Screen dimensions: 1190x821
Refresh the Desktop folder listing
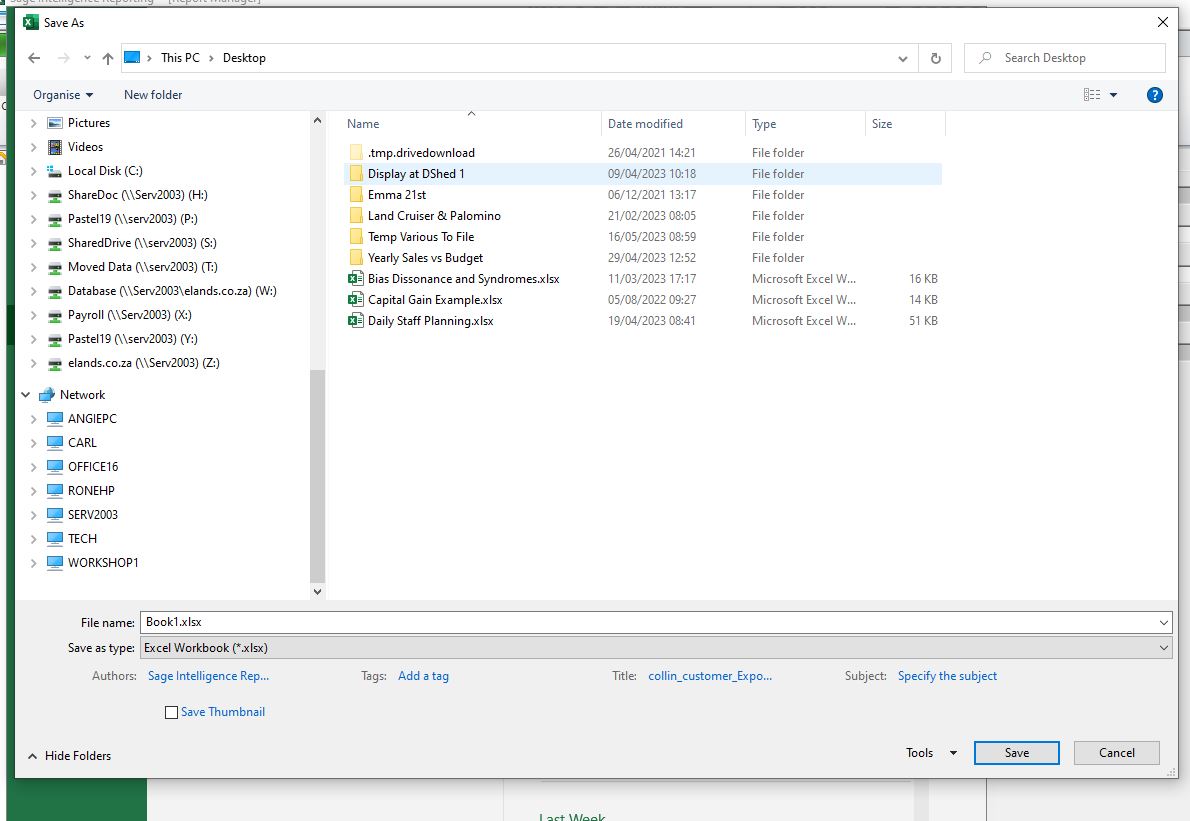point(935,58)
